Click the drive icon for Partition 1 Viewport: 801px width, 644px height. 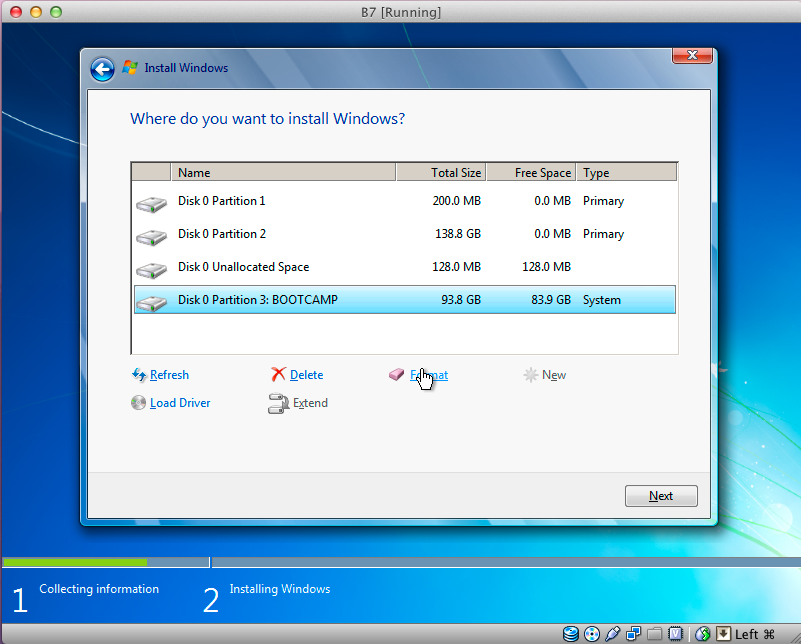151,204
